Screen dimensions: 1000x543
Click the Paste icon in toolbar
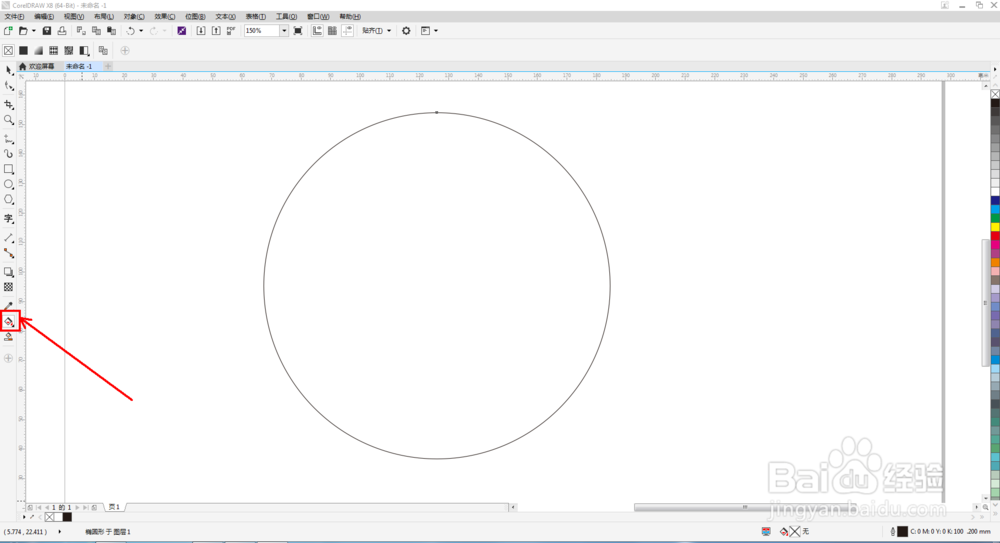pyautogui.click(x=112, y=31)
